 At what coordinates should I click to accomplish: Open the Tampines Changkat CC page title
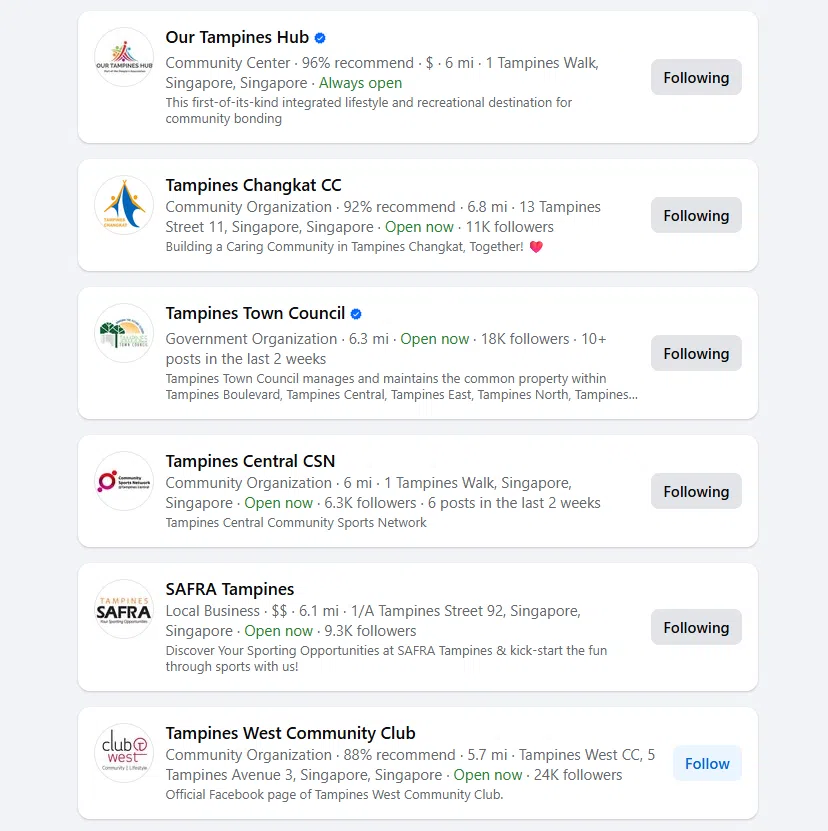pos(253,185)
